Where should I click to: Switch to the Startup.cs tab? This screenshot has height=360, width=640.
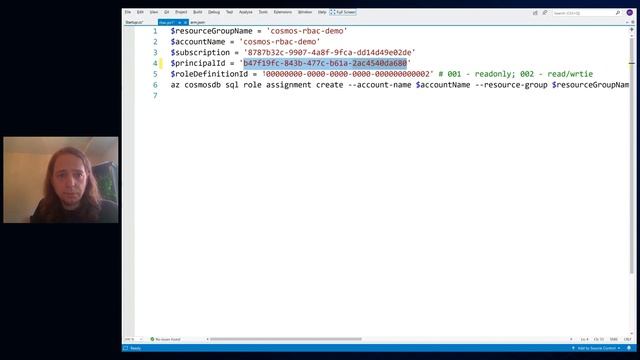(x=134, y=22)
